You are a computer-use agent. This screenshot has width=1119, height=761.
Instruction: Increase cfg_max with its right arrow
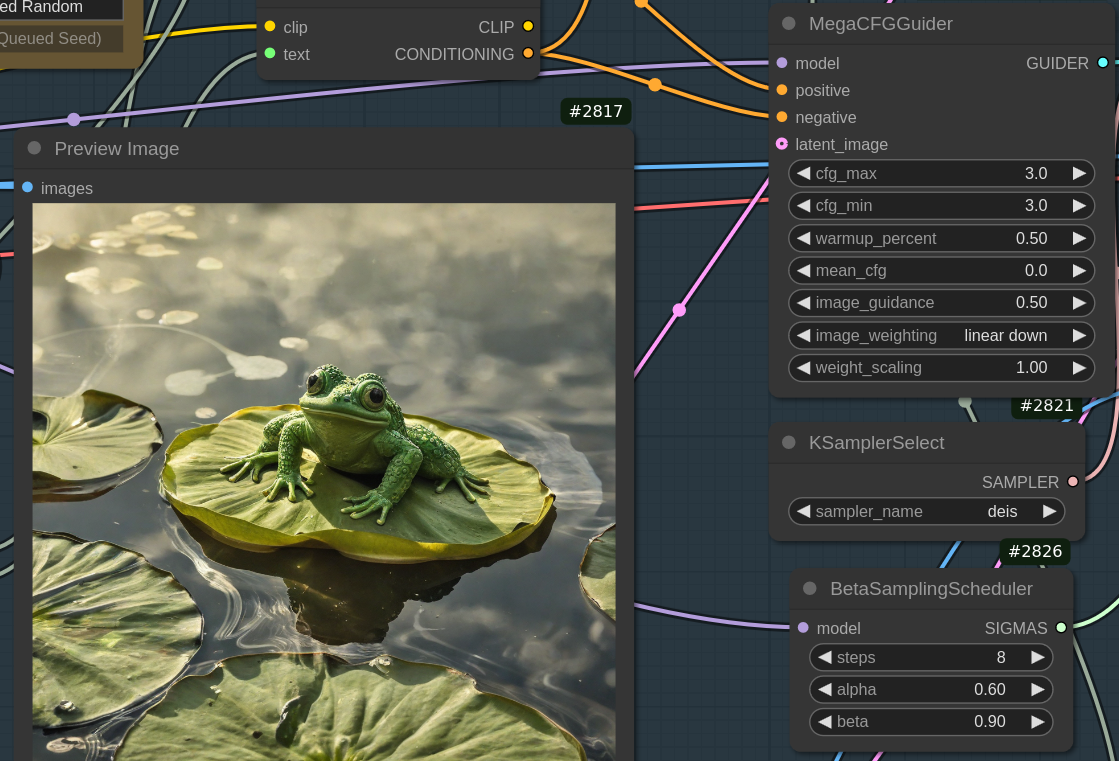tap(1079, 173)
